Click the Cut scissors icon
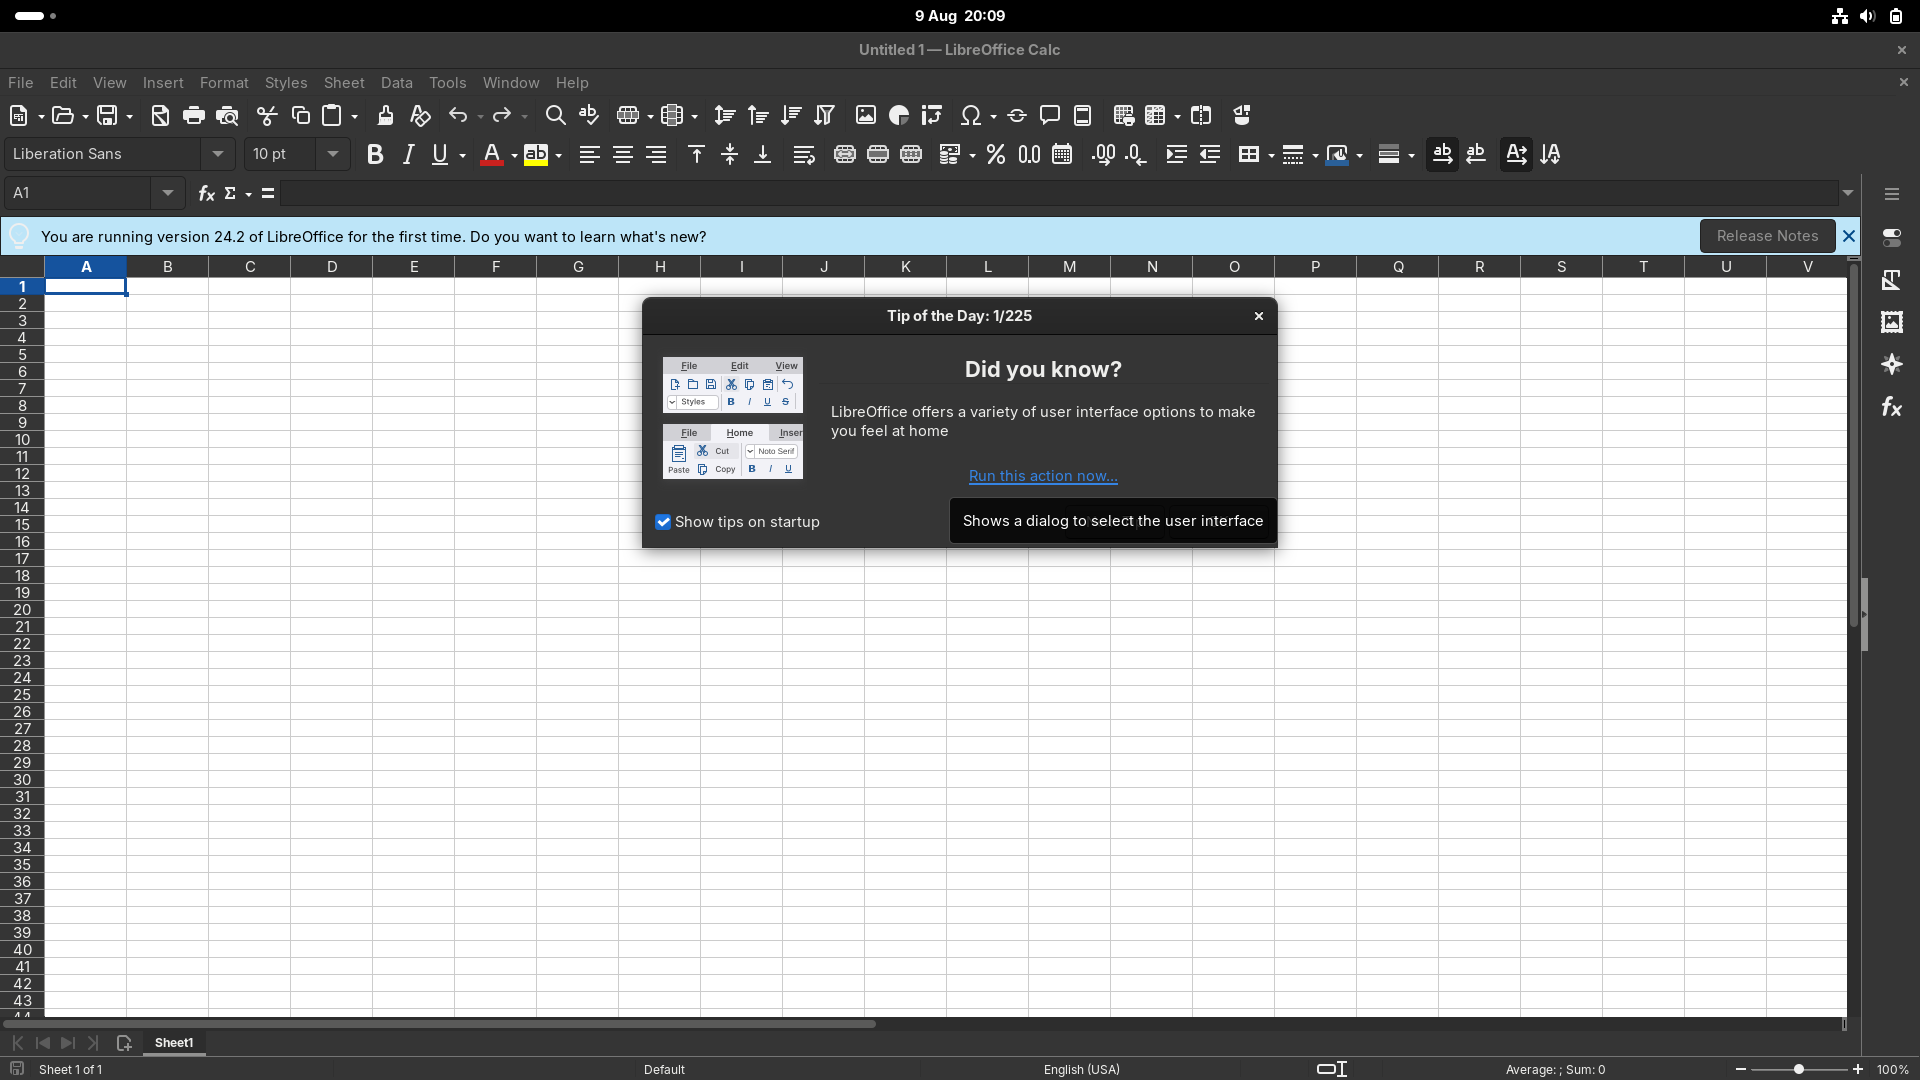Image resolution: width=1920 pixels, height=1080 pixels. coord(266,115)
